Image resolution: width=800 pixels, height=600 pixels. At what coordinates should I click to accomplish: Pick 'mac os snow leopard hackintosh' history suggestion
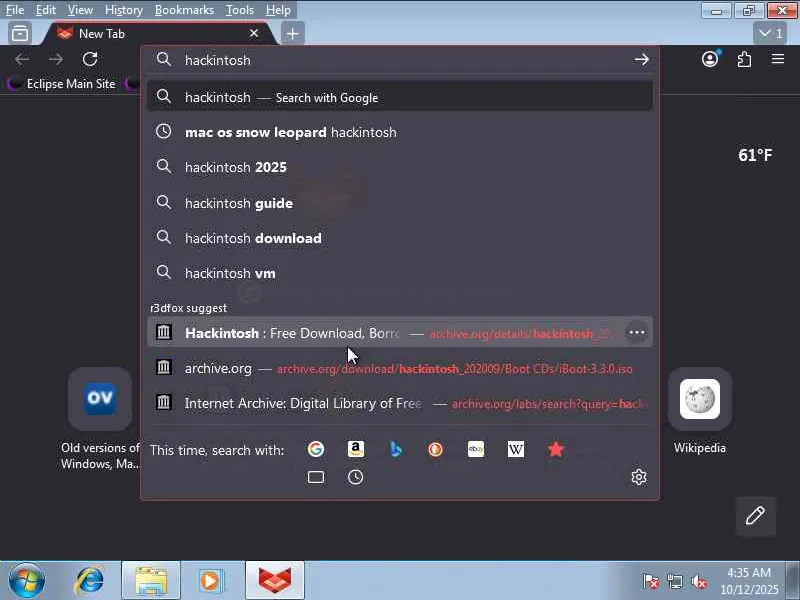click(399, 132)
